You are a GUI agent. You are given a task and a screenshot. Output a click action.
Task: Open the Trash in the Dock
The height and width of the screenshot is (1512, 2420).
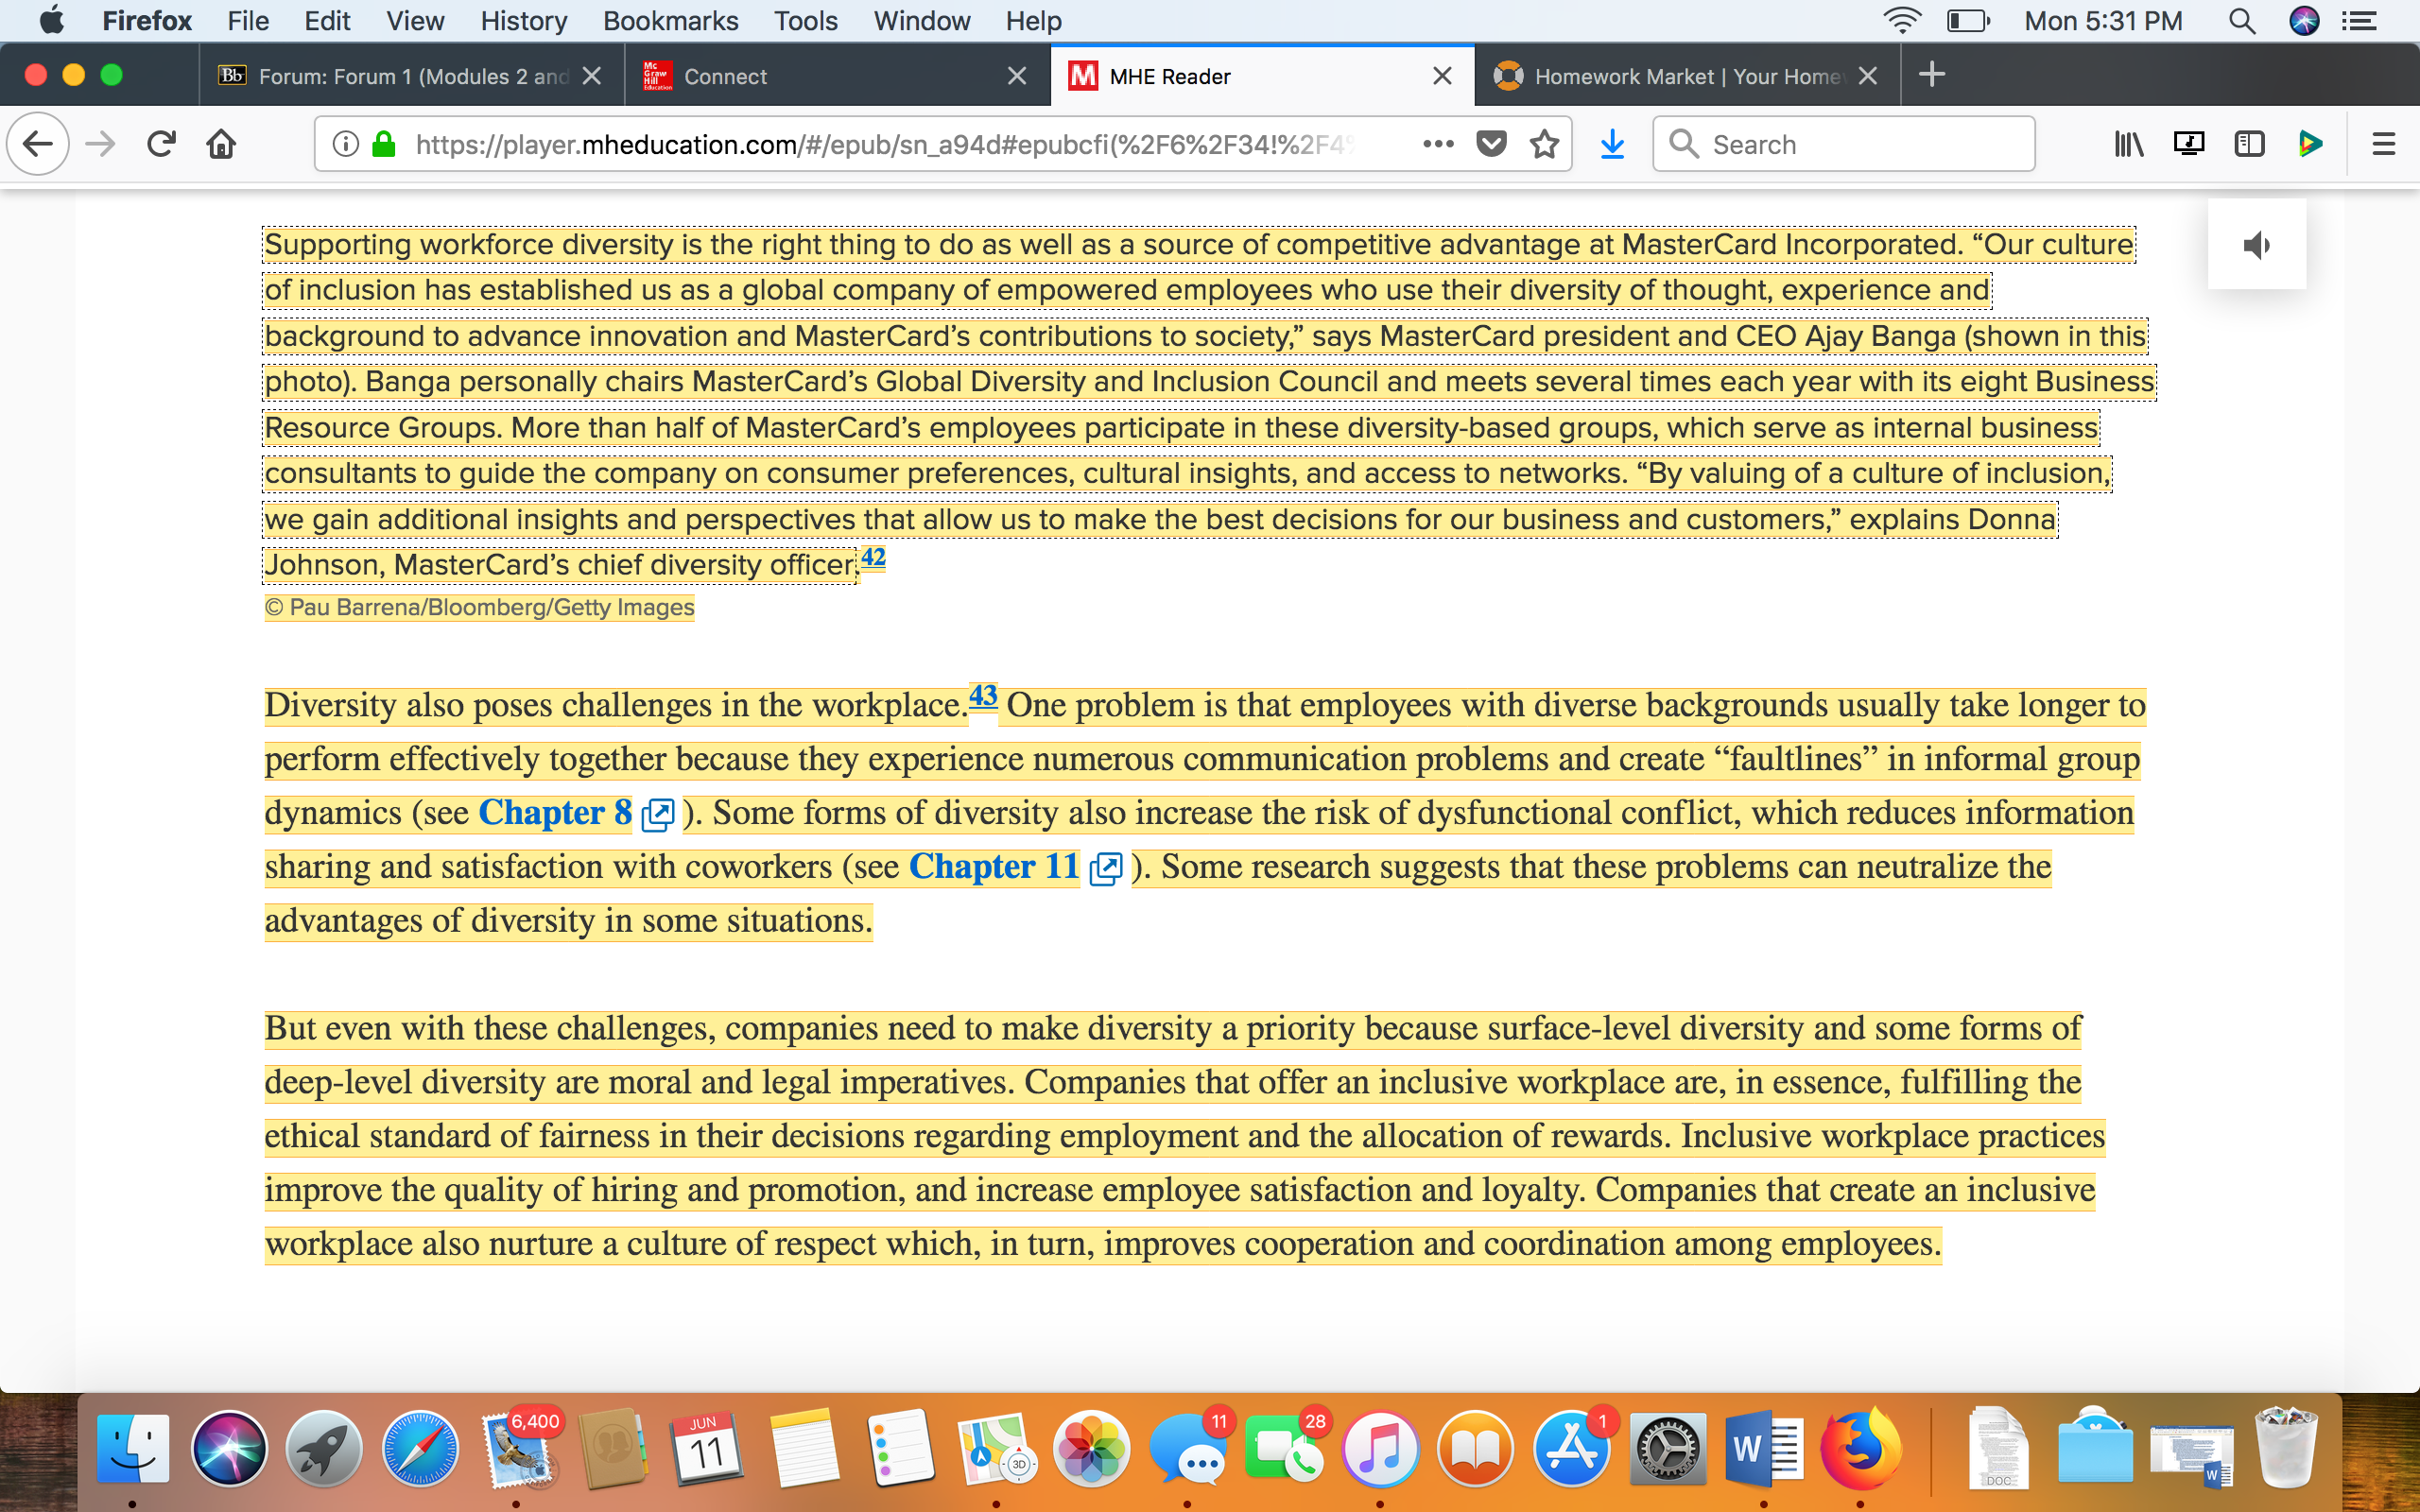[x=2286, y=1448]
